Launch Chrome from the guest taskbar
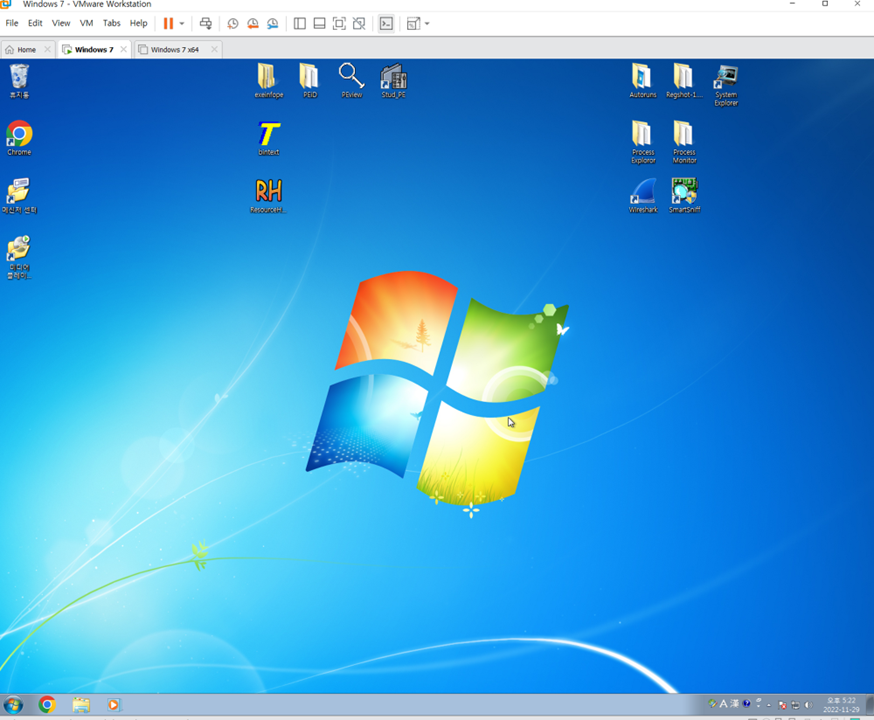Viewport: 874px width, 720px height. (x=47, y=705)
